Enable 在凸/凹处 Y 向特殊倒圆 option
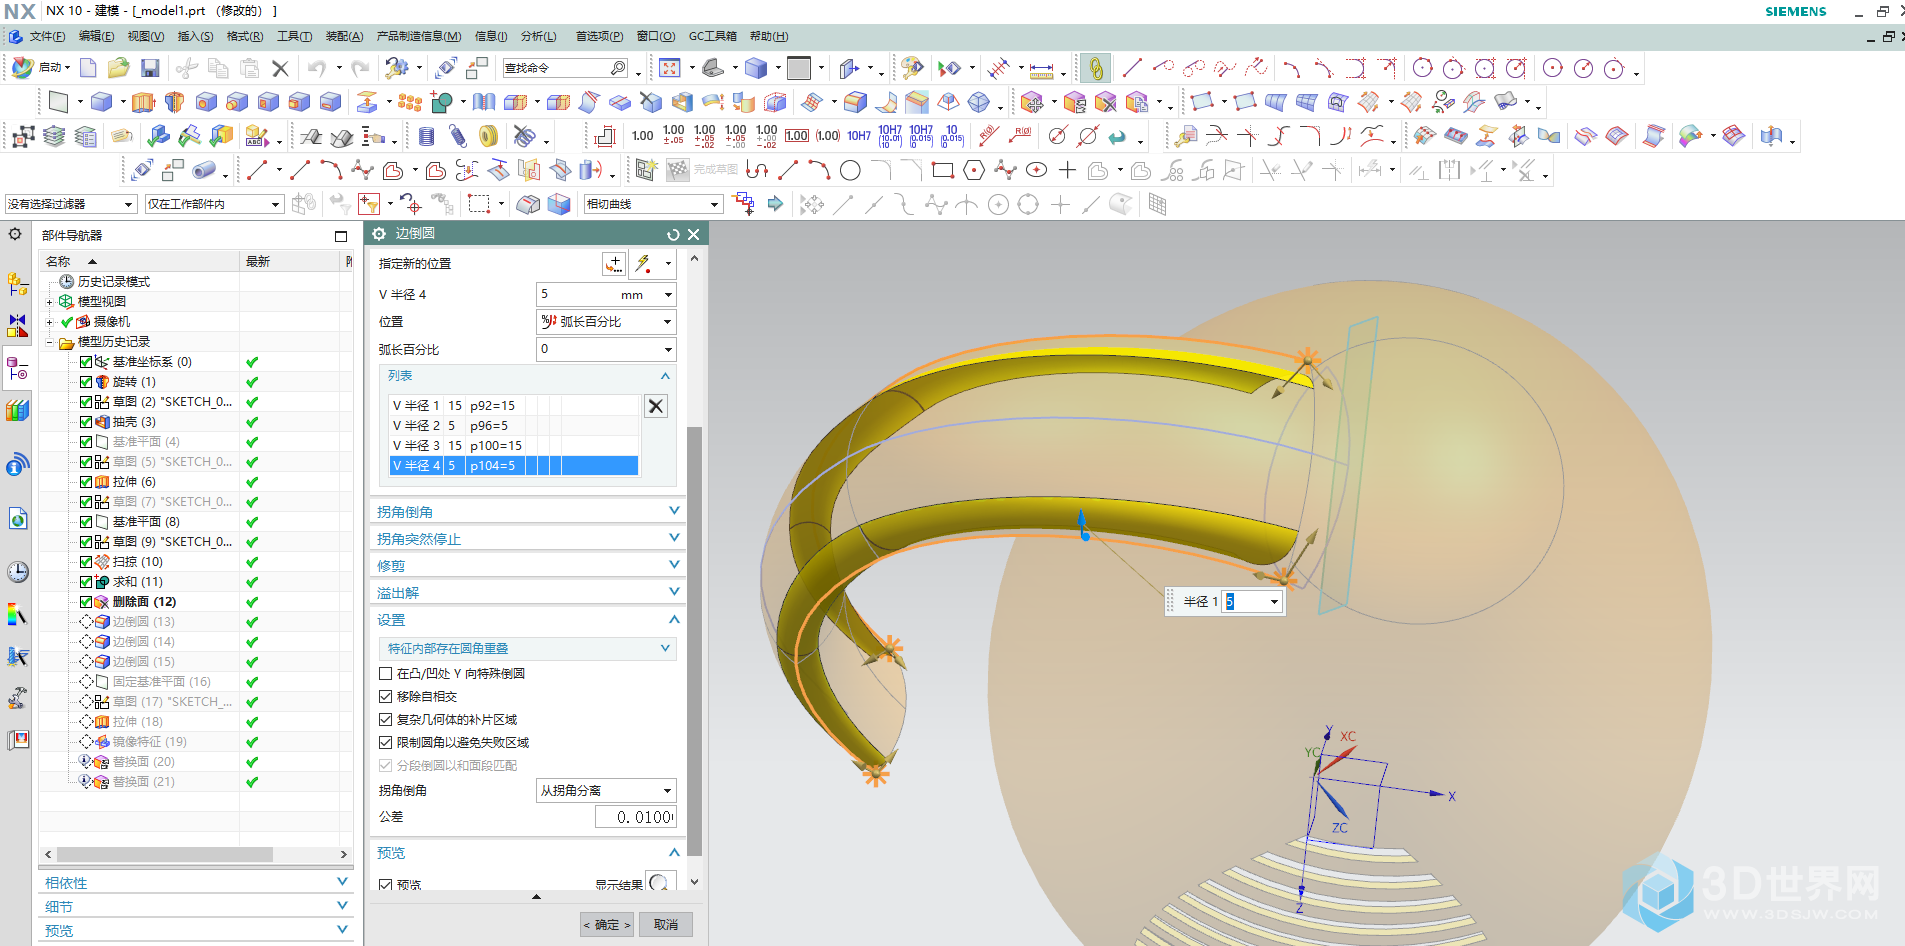The height and width of the screenshot is (946, 1905). (386, 674)
